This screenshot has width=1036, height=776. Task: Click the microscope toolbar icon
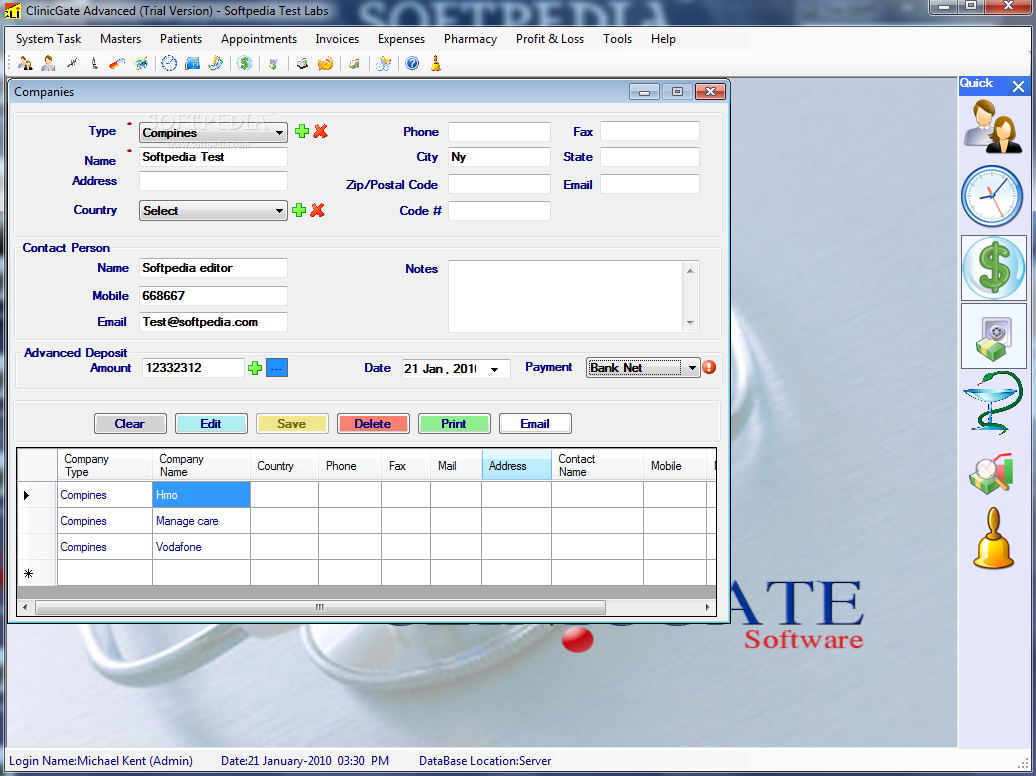[94, 63]
